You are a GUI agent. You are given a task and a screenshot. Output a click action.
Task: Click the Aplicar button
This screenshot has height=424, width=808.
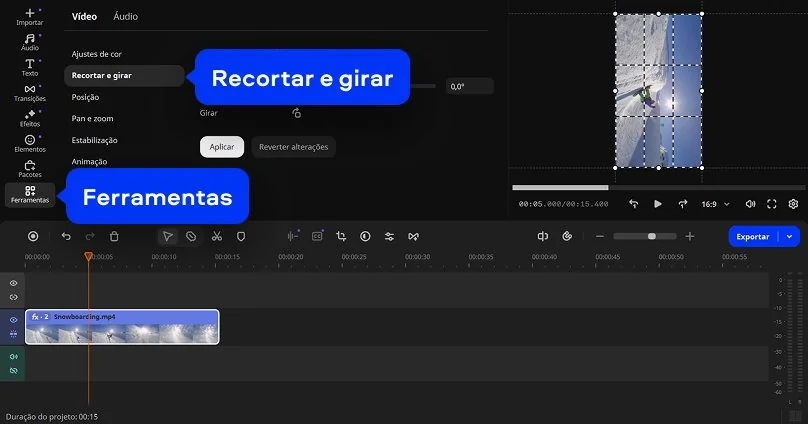click(222, 147)
